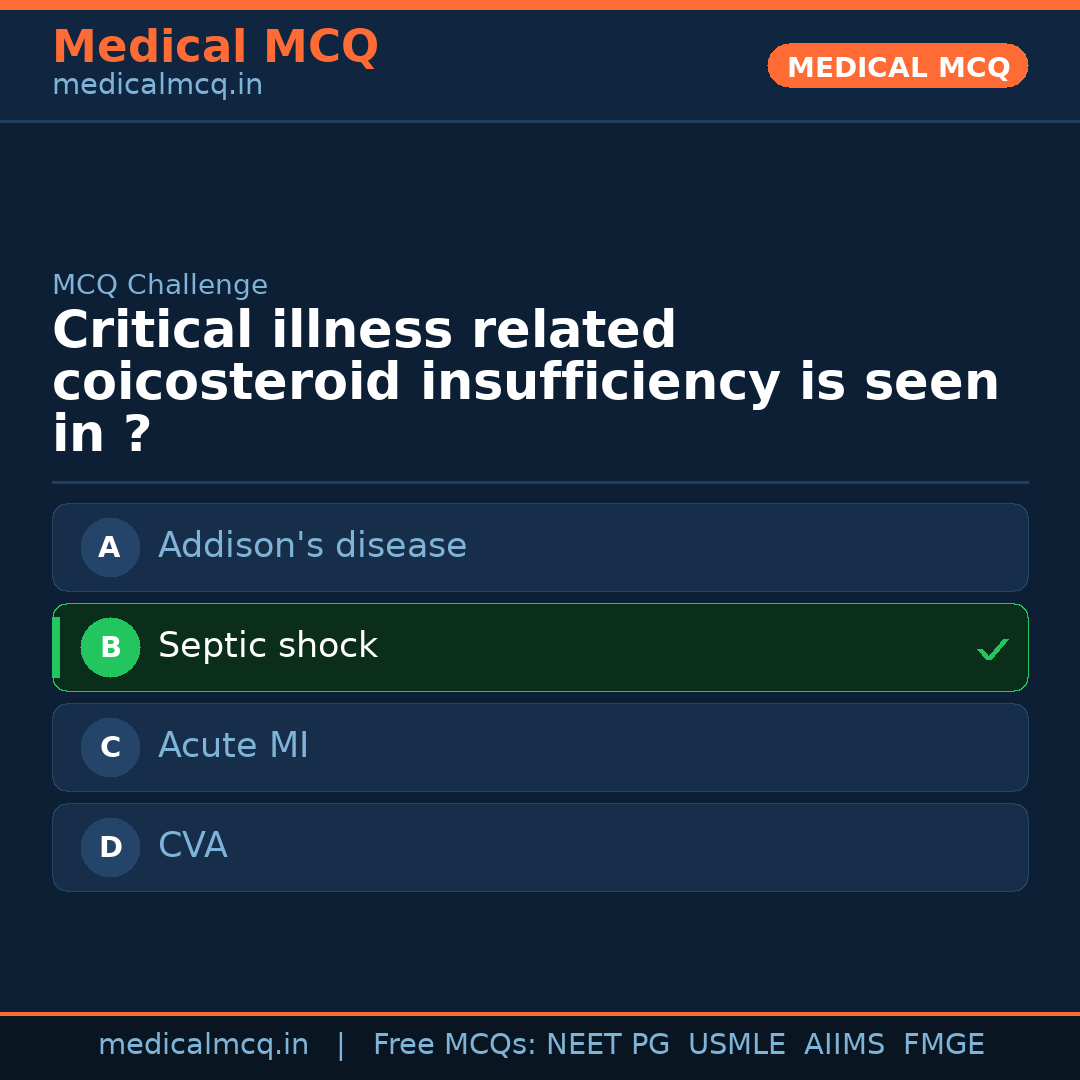Screen dimensions: 1080x1080
Task: Choose the "Septic shock" answer text
Action: (268, 646)
